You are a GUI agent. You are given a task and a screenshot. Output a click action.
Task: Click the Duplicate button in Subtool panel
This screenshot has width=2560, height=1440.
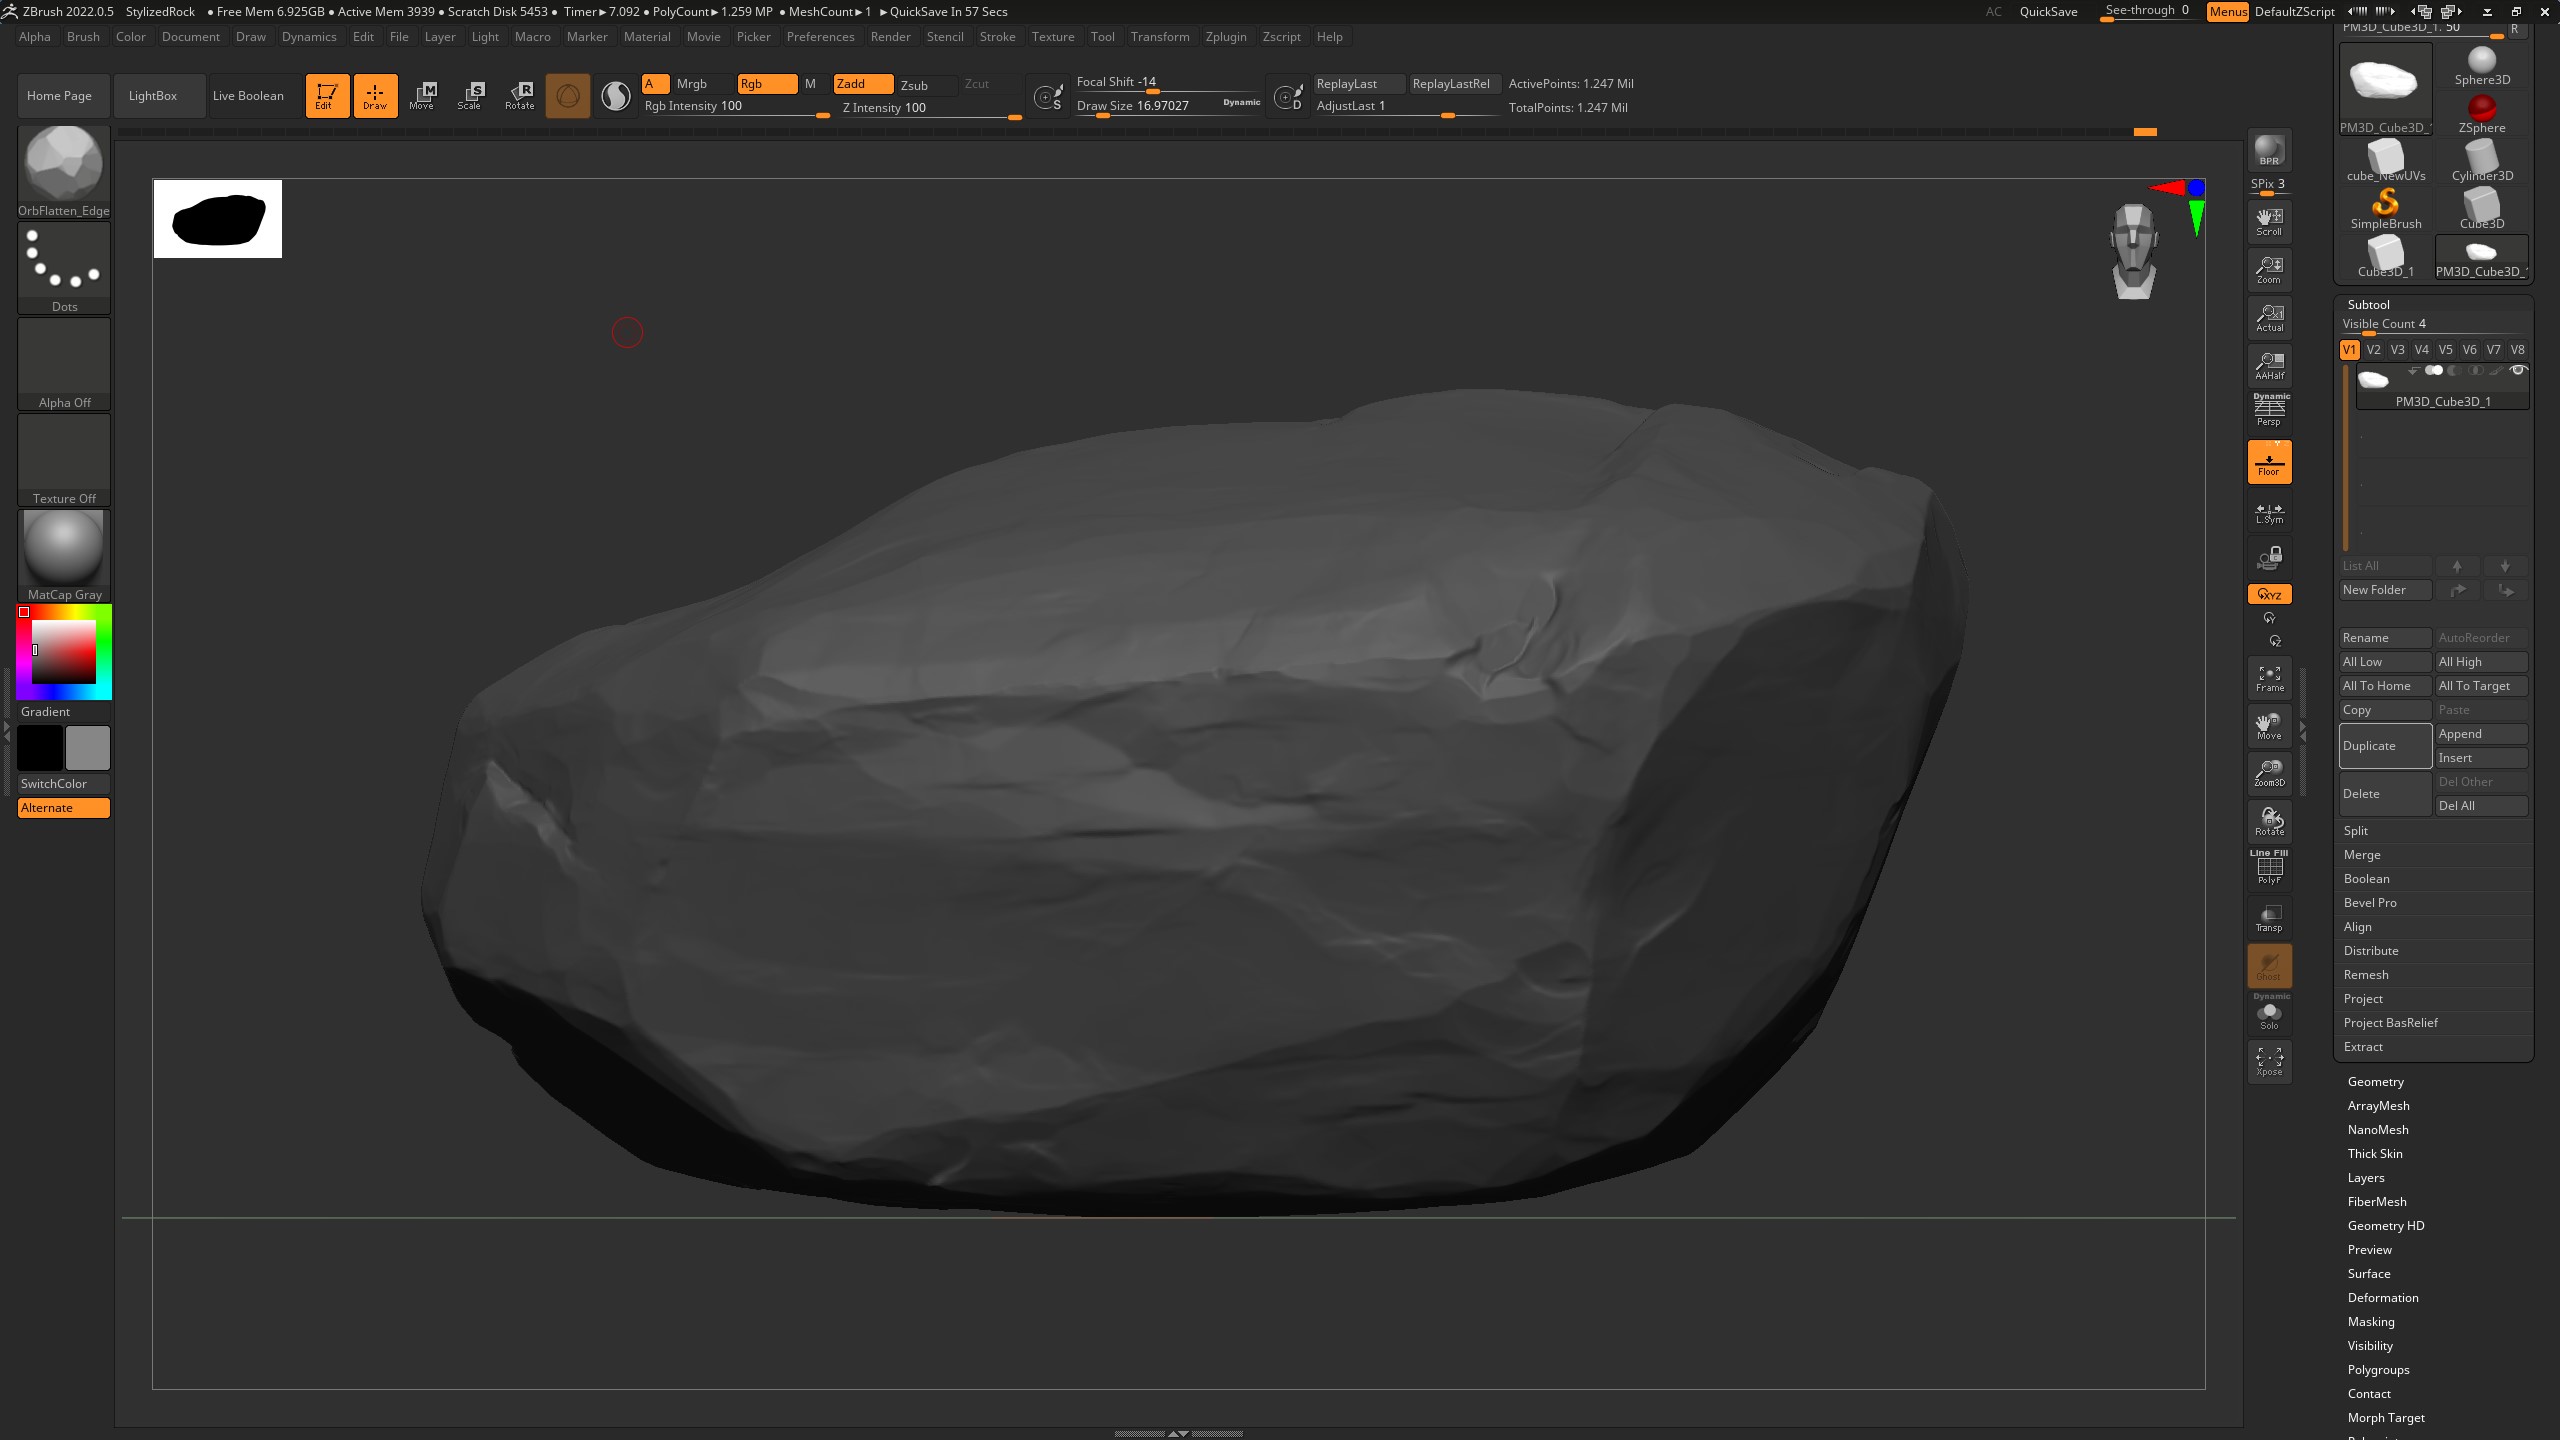tap(2384, 745)
